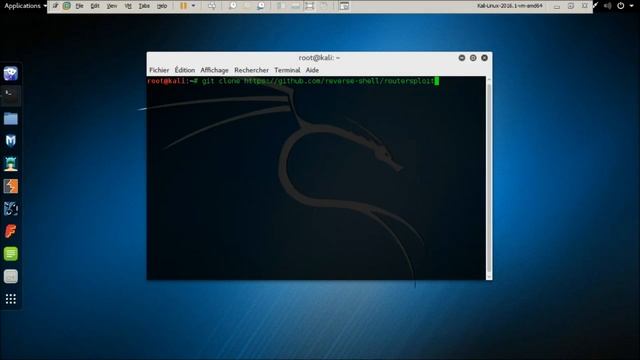Expand the system menu arrow in top bar
The image size is (640, 360).
coord(631,6)
